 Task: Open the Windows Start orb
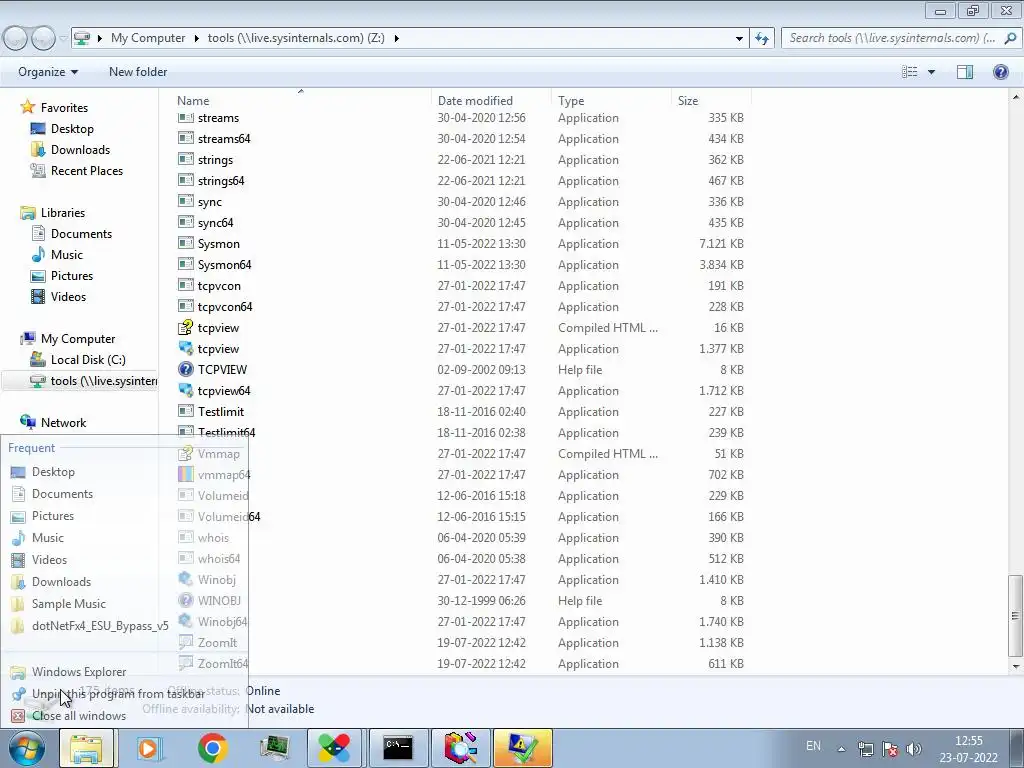[26, 748]
